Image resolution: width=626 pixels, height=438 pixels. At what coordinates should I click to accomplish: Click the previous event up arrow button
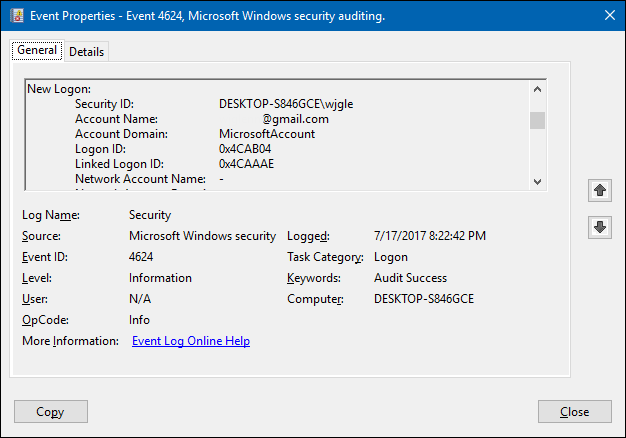coord(600,189)
